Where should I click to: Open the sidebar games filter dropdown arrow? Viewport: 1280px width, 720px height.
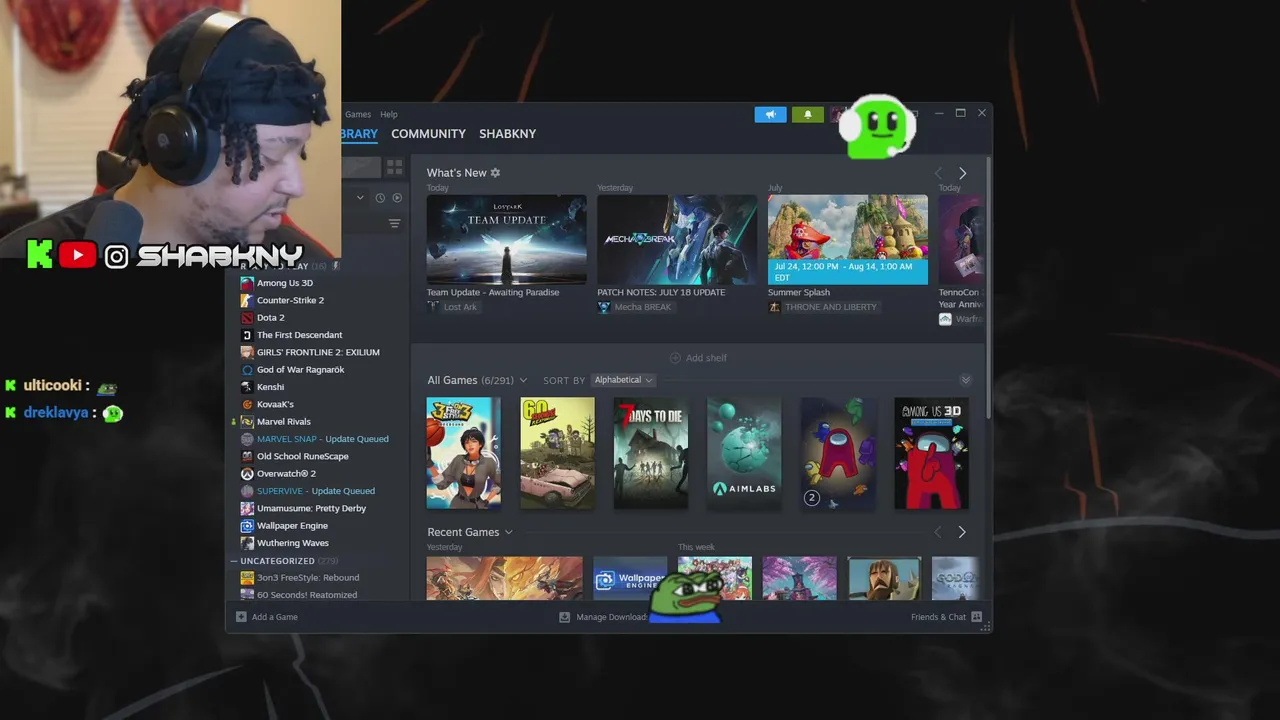coord(360,198)
